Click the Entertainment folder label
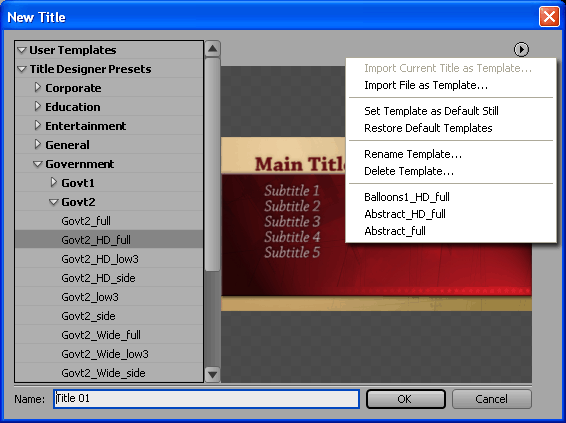Image resolution: width=566 pixels, height=423 pixels. pyautogui.click(x=86, y=126)
